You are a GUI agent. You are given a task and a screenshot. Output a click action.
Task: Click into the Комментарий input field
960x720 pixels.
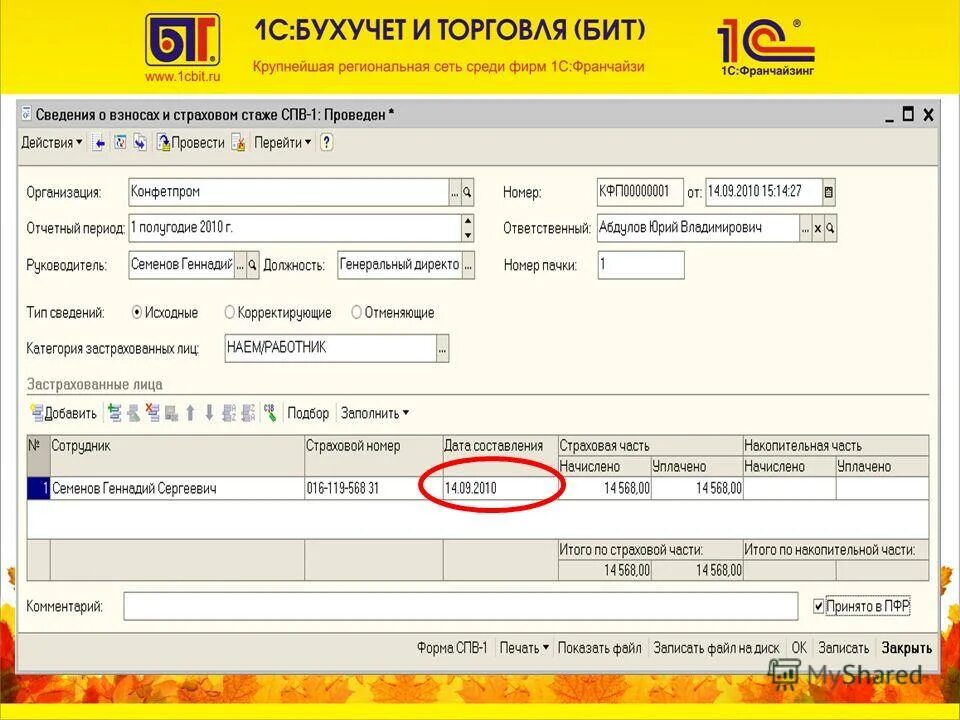460,606
